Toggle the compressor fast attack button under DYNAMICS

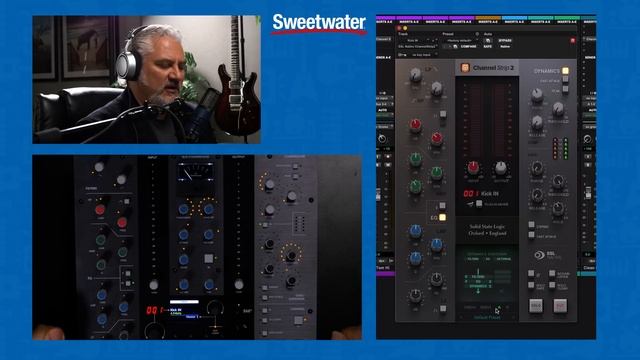coord(566,80)
